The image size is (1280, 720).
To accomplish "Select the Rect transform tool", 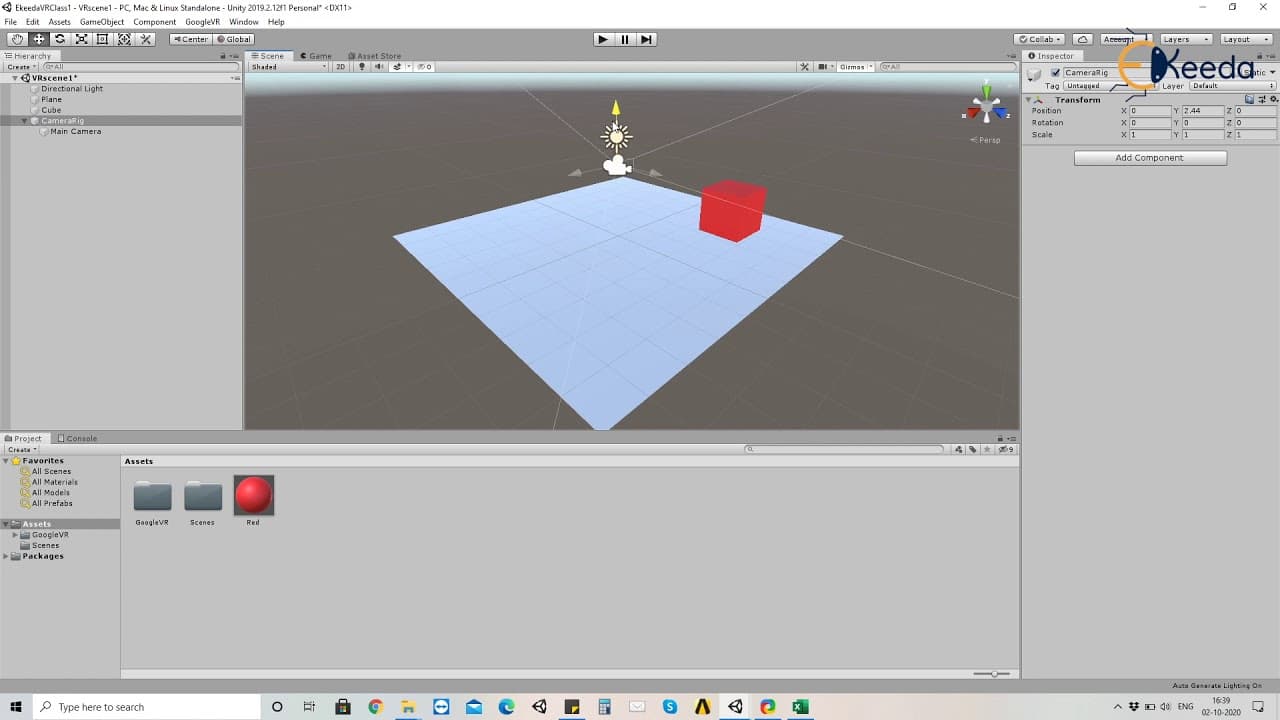I will click(x=102, y=39).
